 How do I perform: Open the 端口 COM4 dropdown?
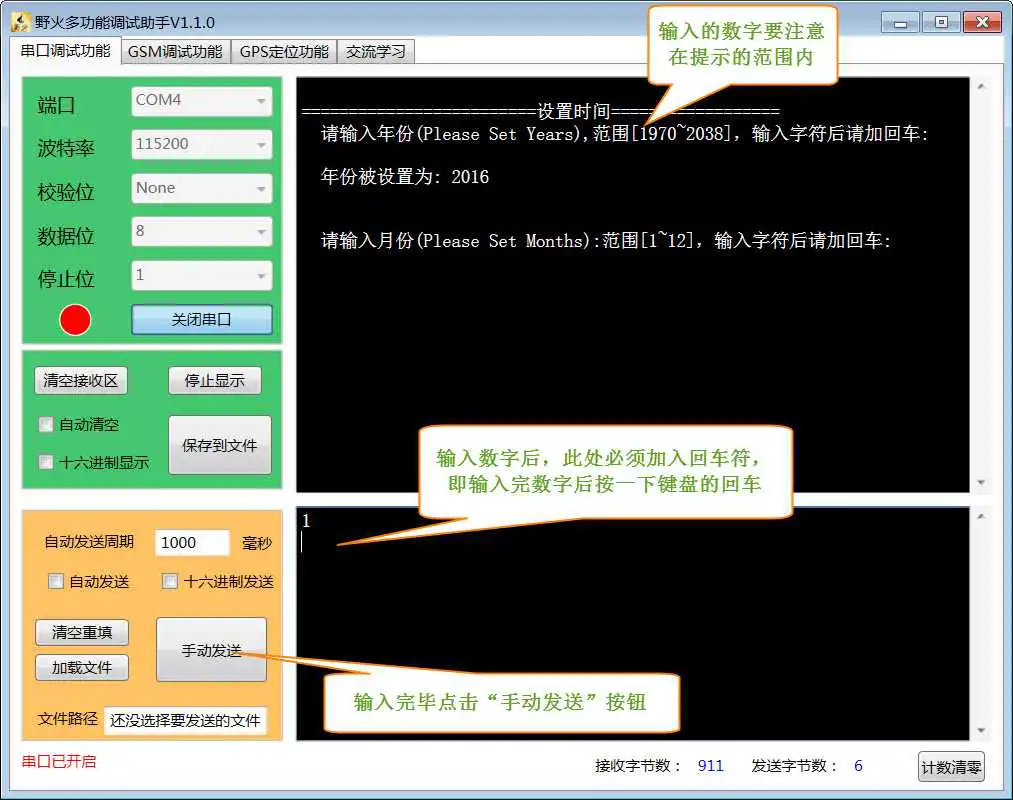[x=202, y=101]
